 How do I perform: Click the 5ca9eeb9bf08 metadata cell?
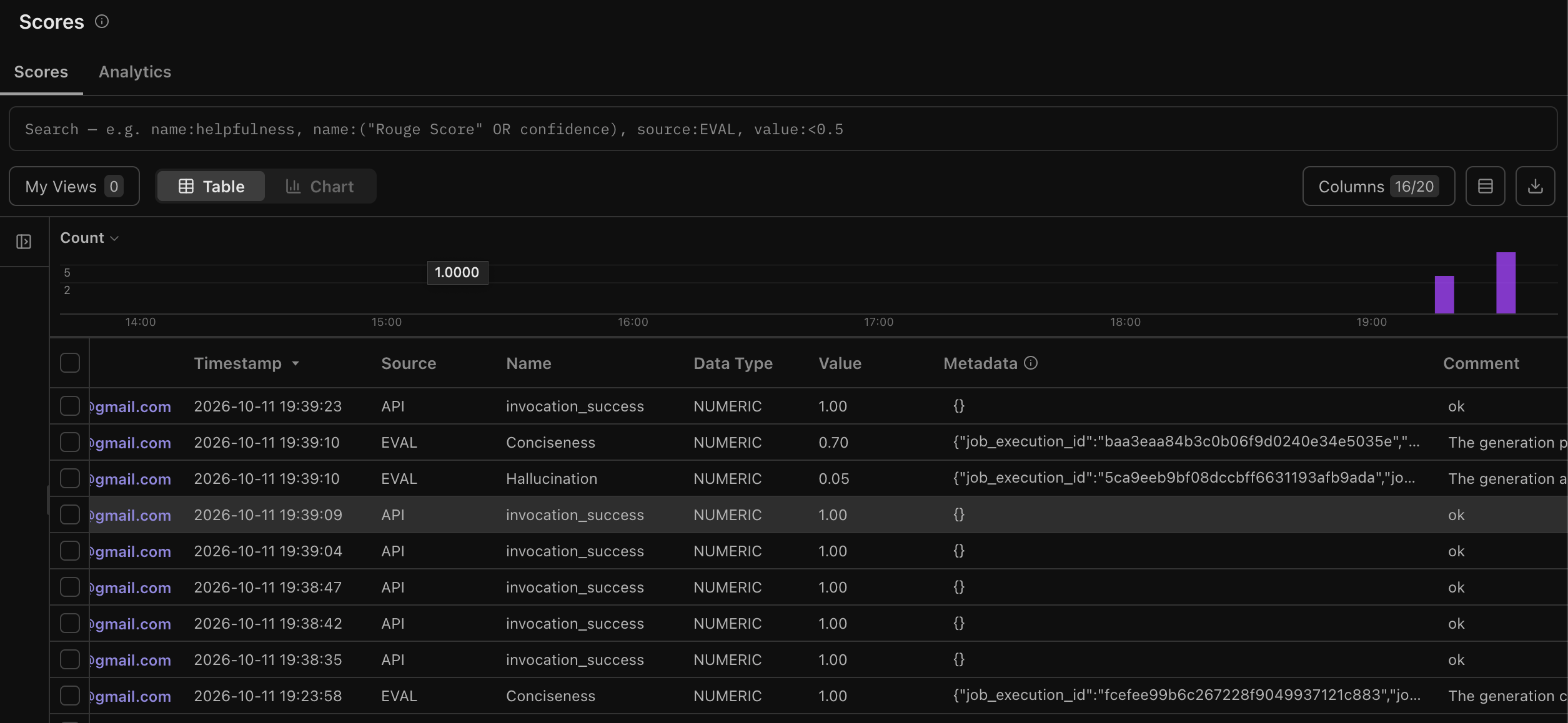point(1184,477)
